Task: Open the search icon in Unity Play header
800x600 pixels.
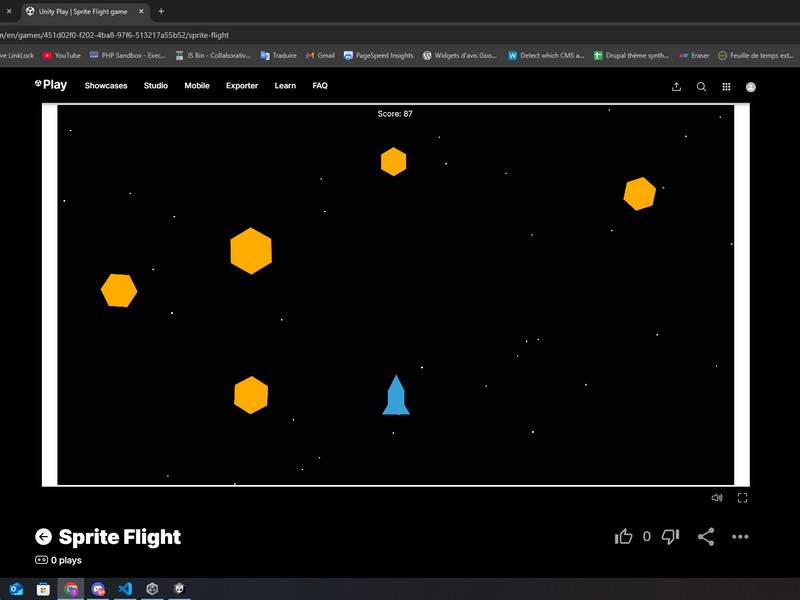Action: coord(701,87)
